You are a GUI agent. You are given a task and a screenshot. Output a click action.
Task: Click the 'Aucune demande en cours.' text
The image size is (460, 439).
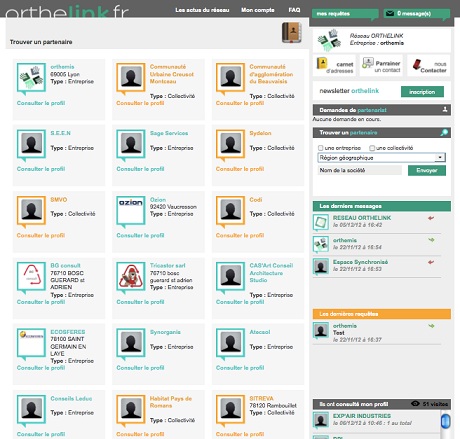click(347, 119)
